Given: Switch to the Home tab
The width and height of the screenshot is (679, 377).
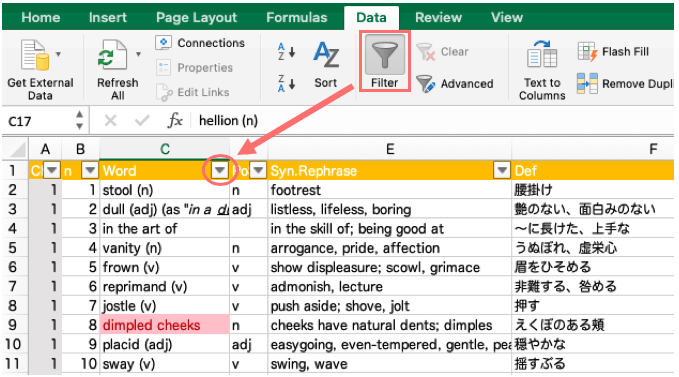Looking at the screenshot, I should point(41,18).
